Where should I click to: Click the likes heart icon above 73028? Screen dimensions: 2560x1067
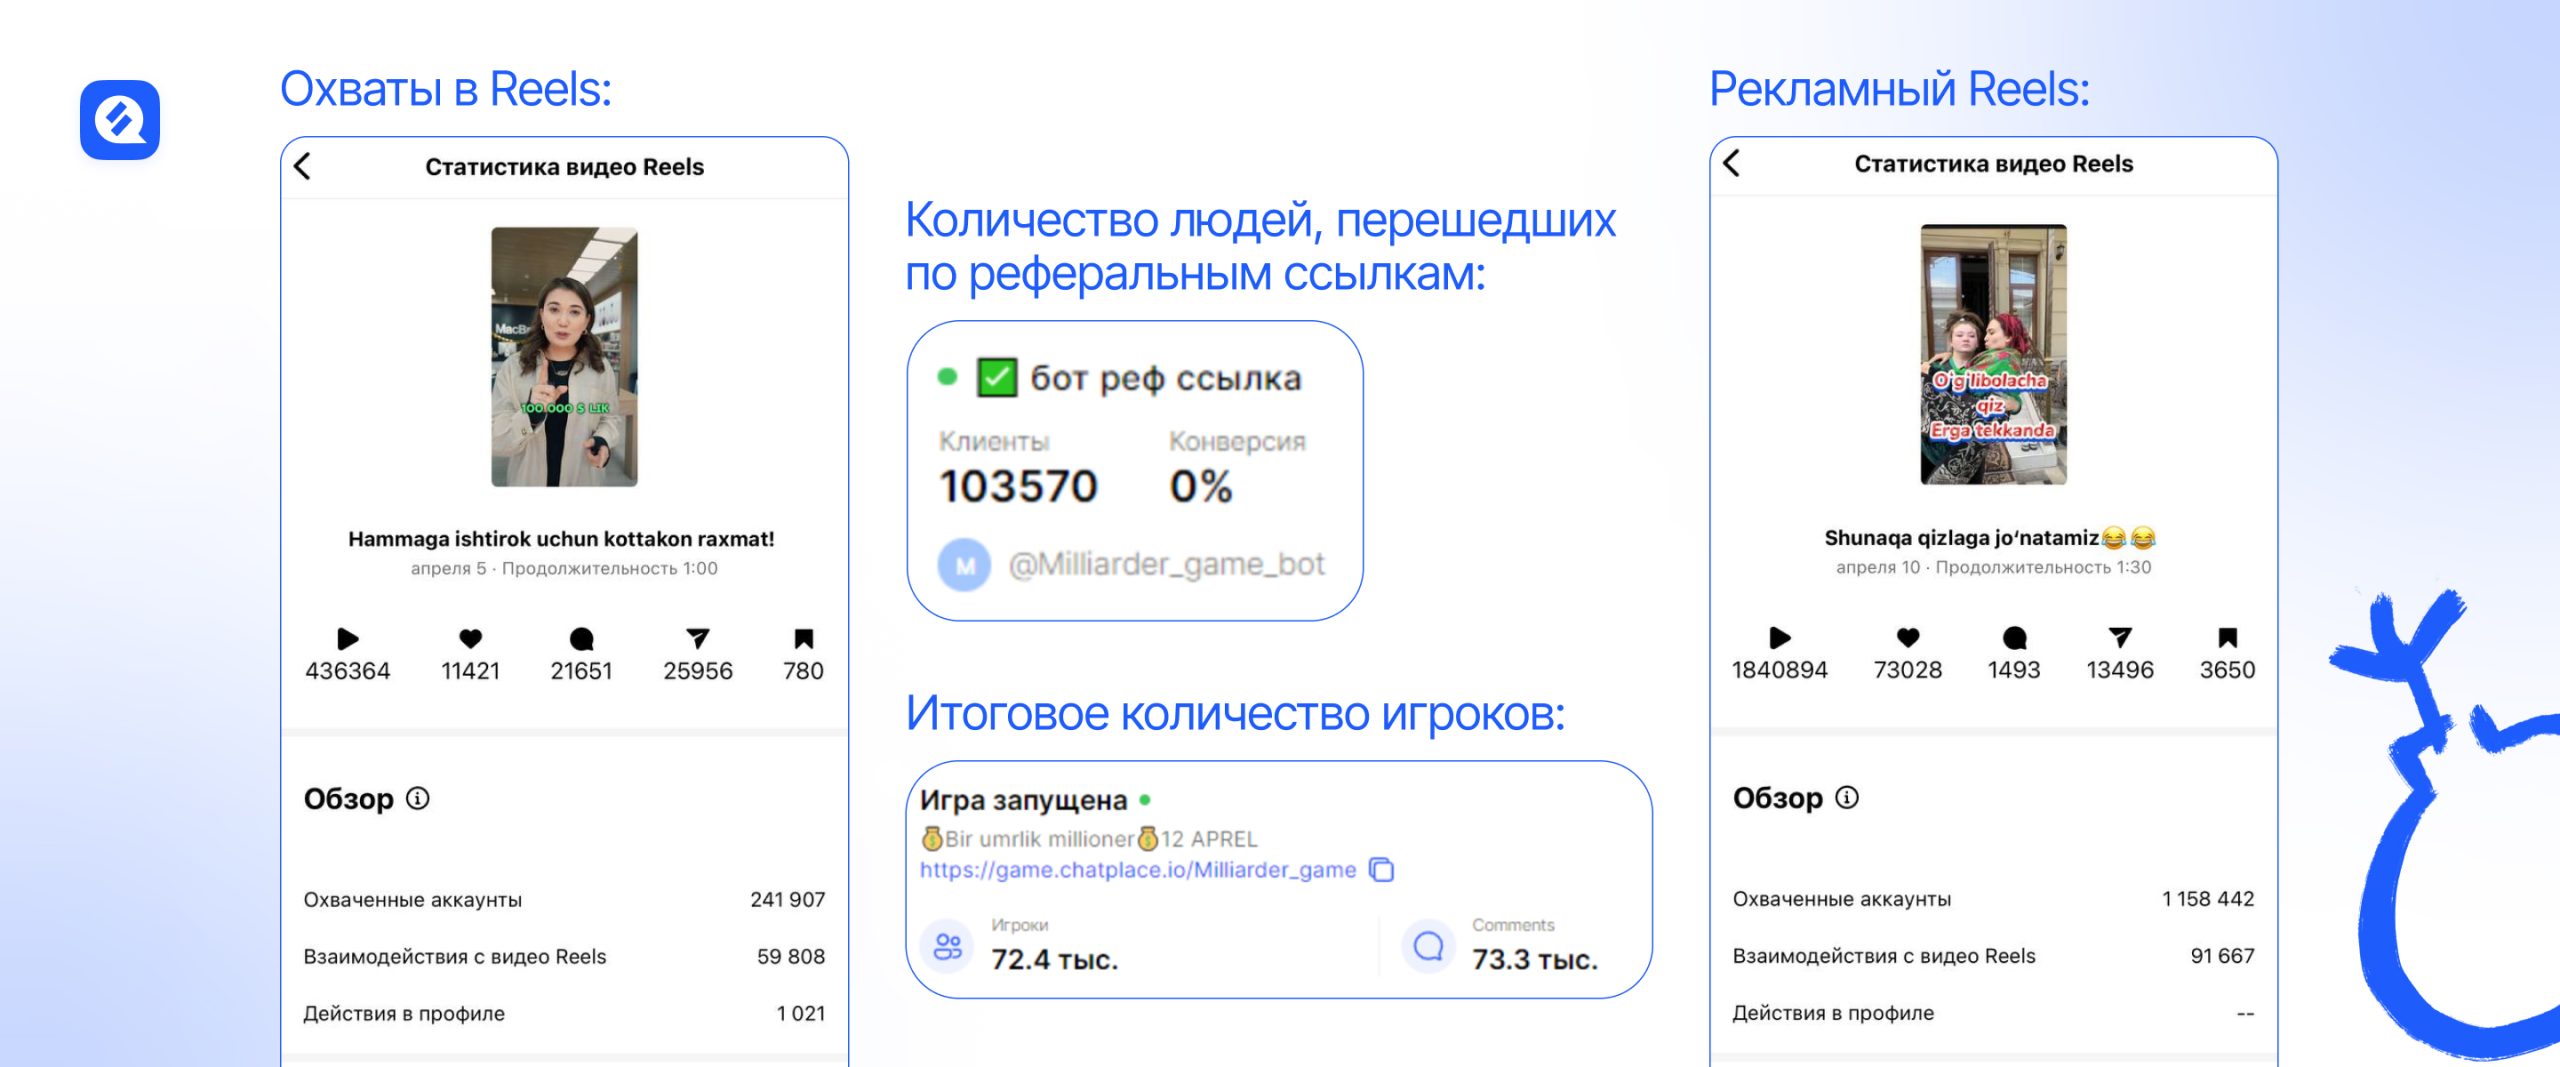1908,637
